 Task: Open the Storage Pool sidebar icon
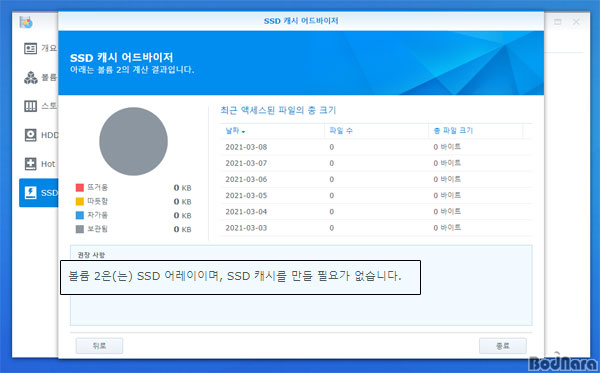tap(30, 106)
